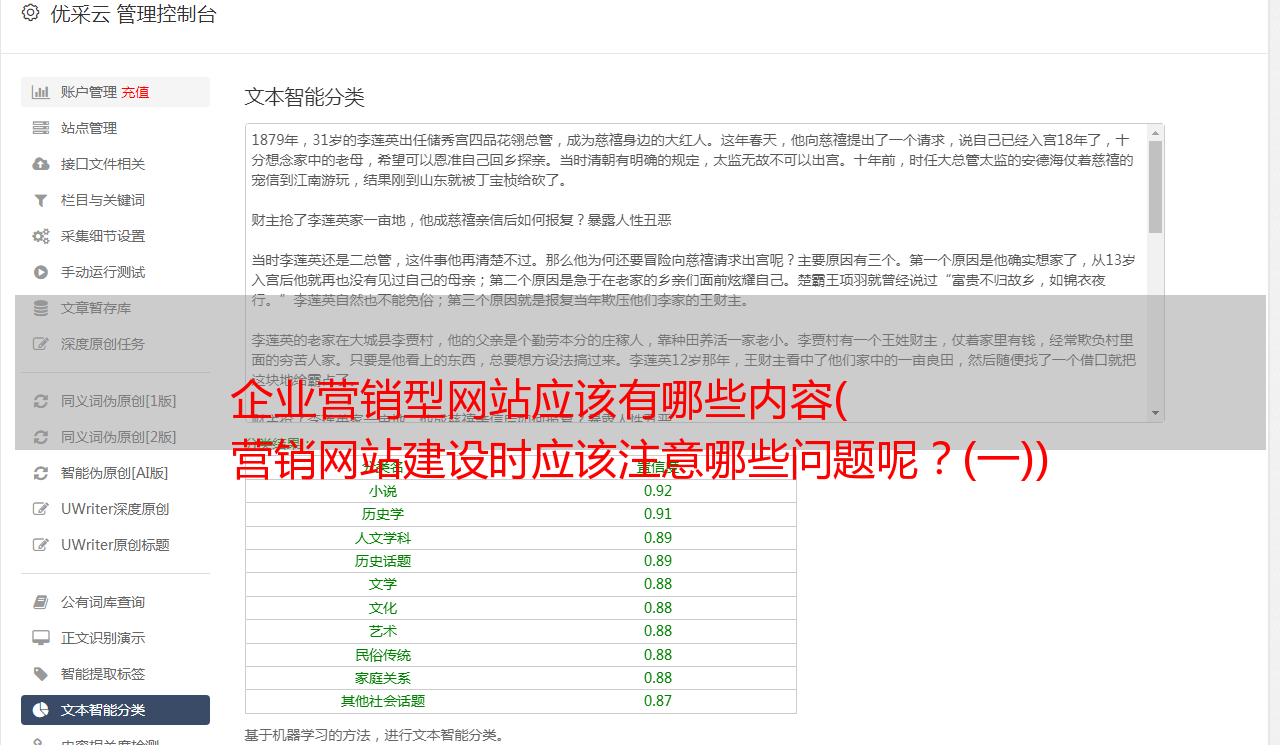Click the filter icon for 栏目与关键词
The width and height of the screenshot is (1280, 745).
(41, 200)
